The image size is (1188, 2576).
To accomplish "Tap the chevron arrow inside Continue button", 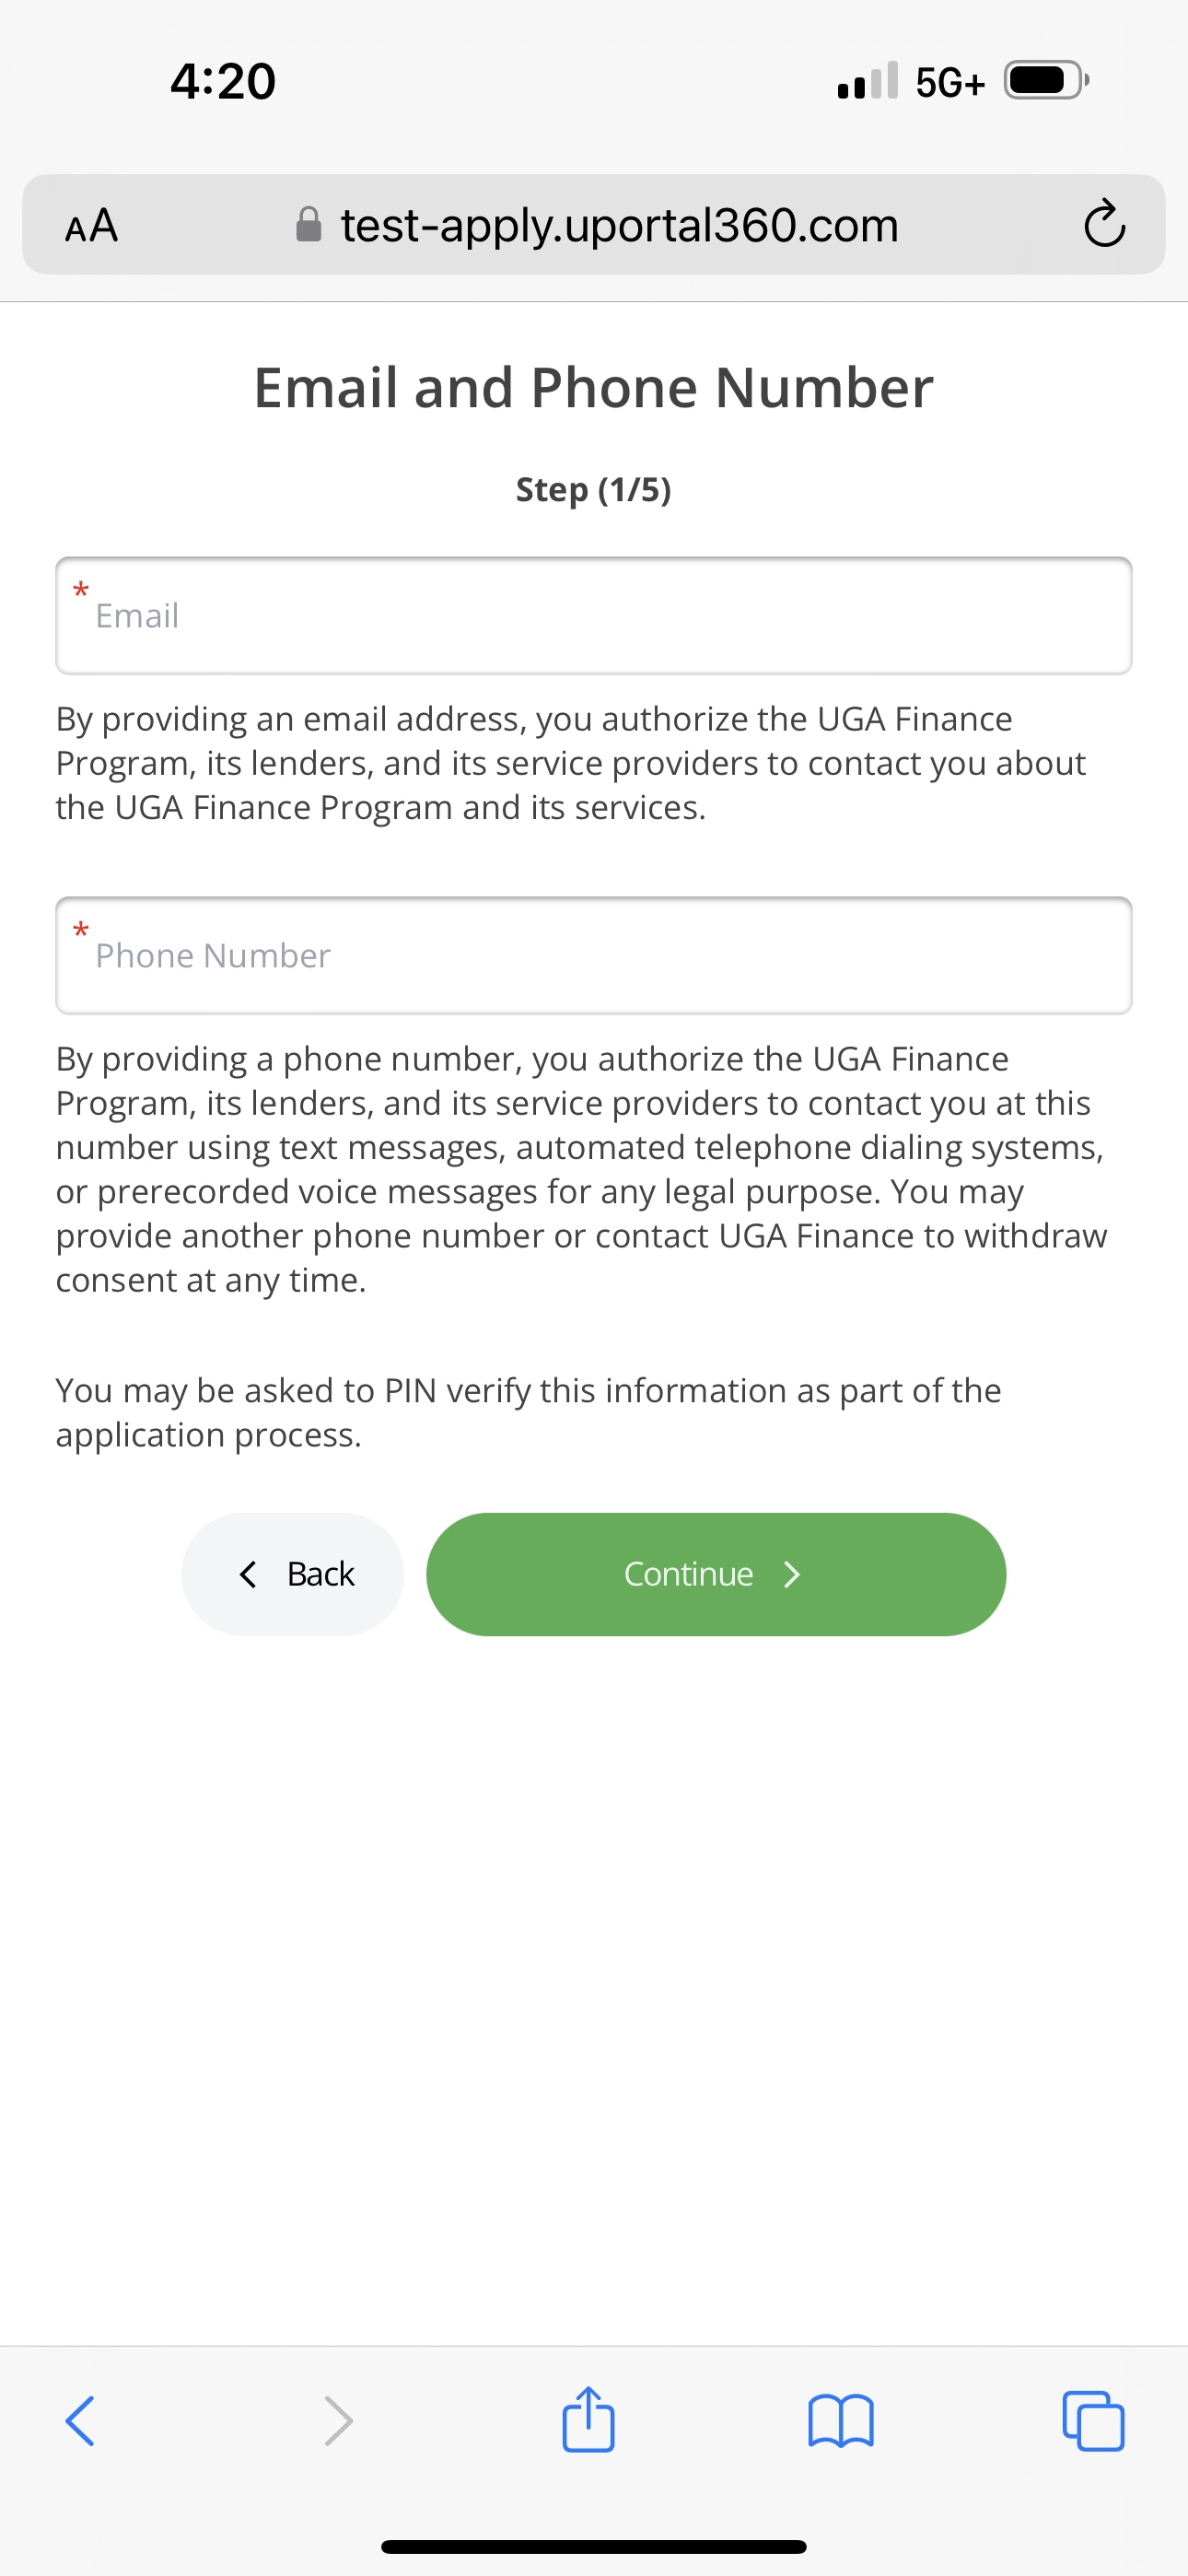I will [x=792, y=1575].
